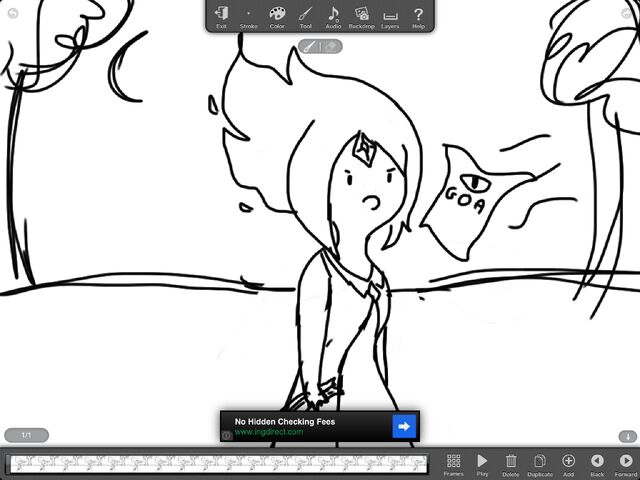Open the Help menu
This screenshot has width=640, height=480.
point(418,17)
